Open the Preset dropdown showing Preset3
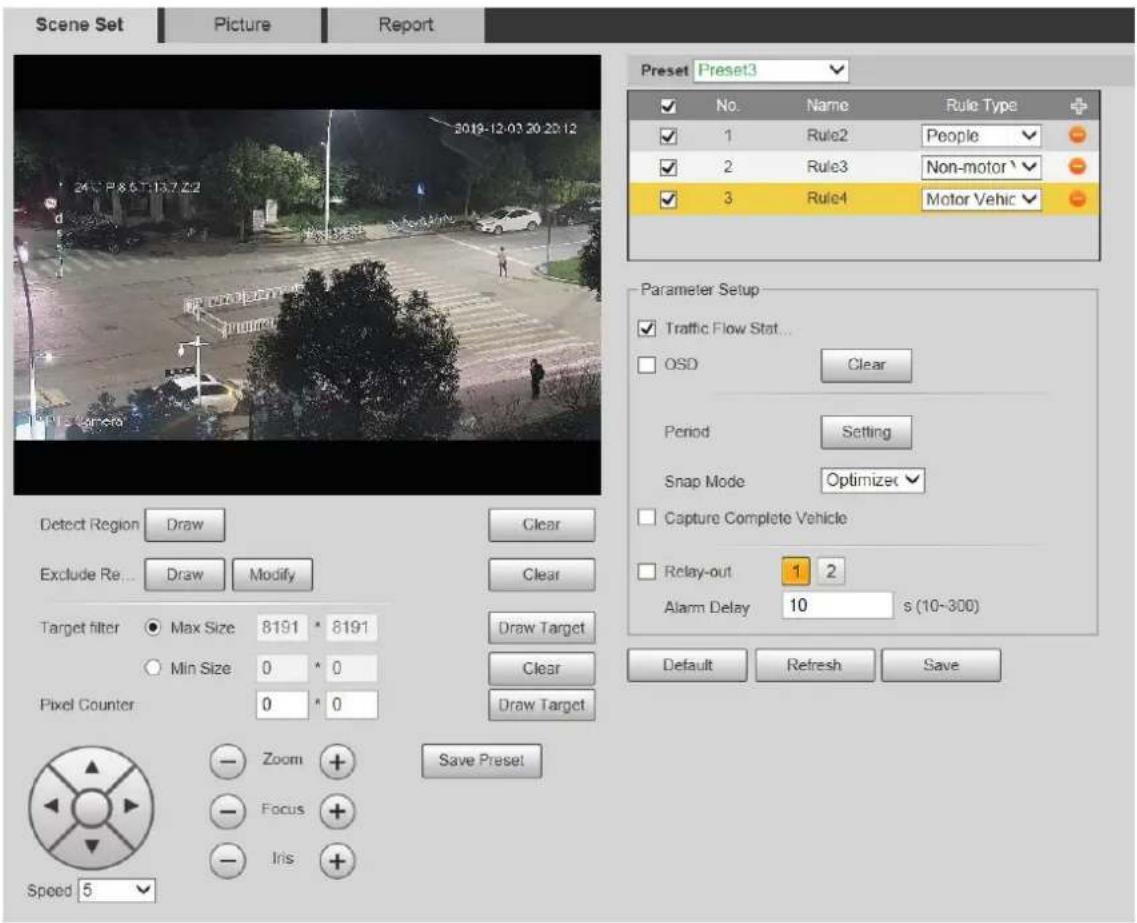The height and width of the screenshot is (923, 1137). coord(771,70)
